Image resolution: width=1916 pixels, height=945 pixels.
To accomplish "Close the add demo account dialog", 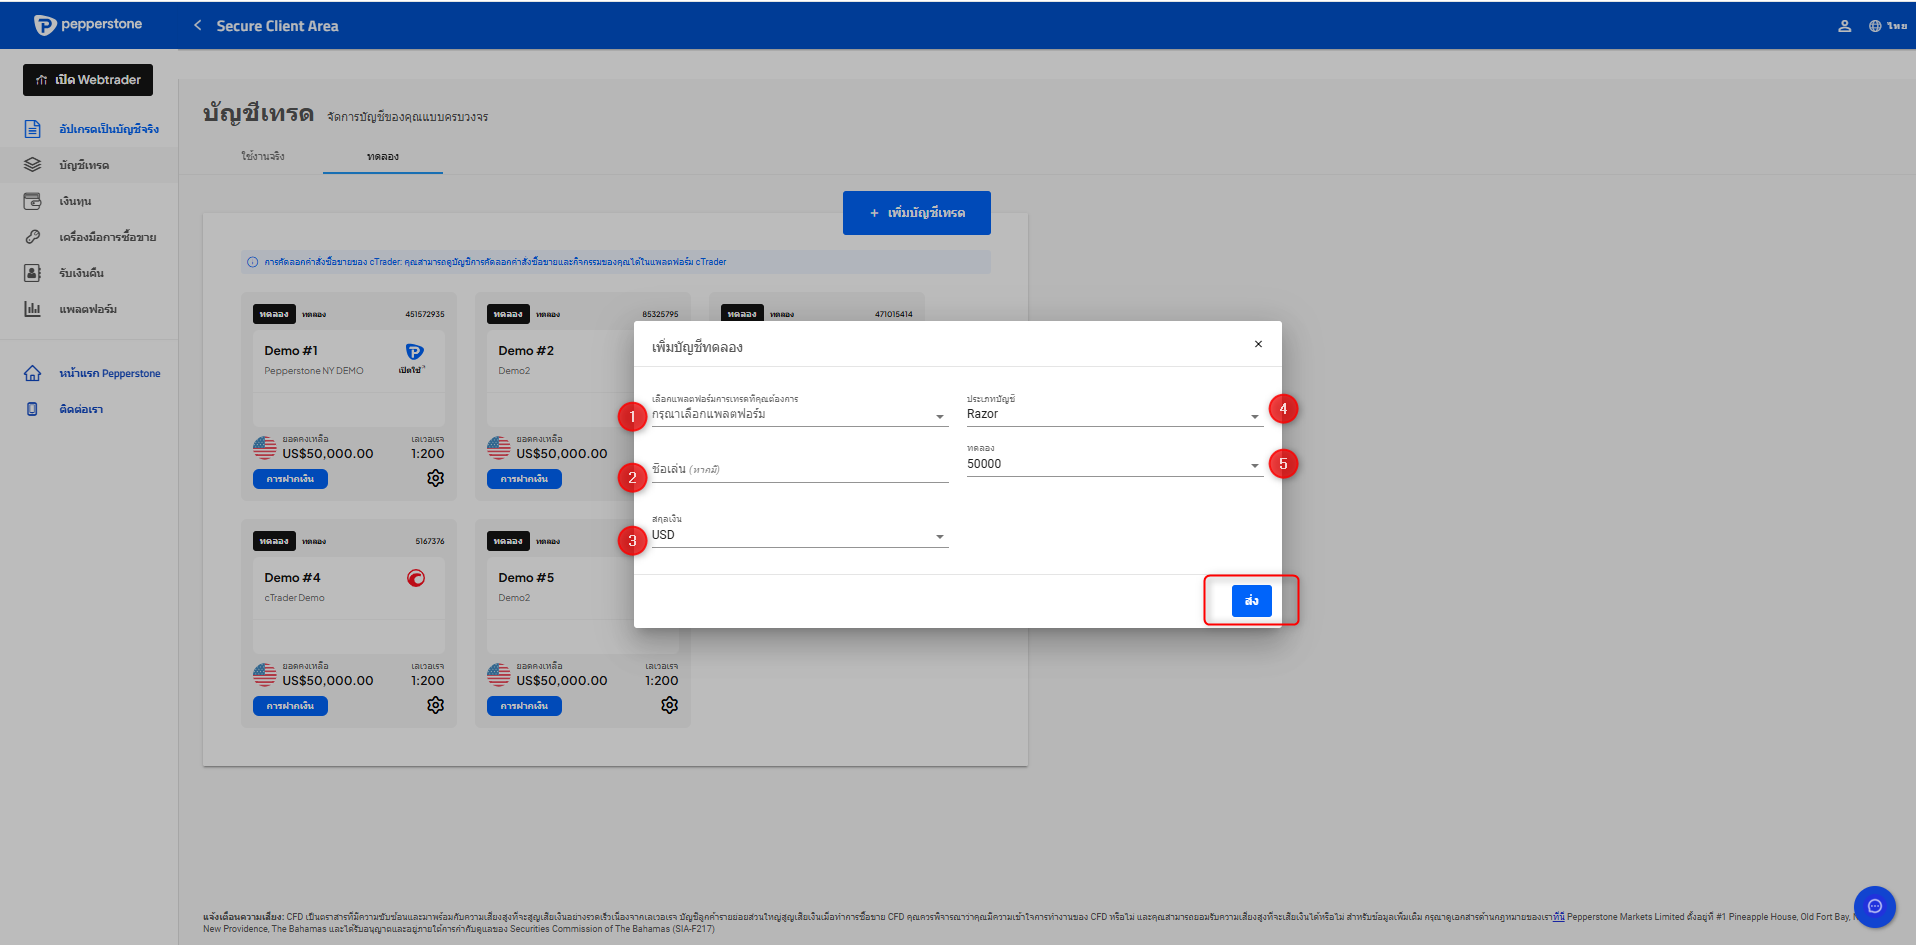I will 1258,344.
